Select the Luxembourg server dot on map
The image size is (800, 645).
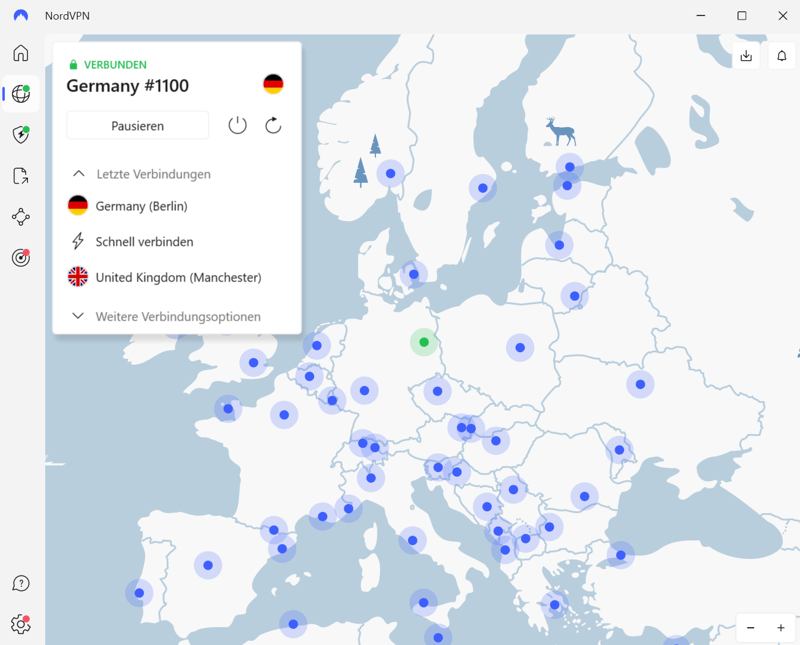tap(332, 400)
